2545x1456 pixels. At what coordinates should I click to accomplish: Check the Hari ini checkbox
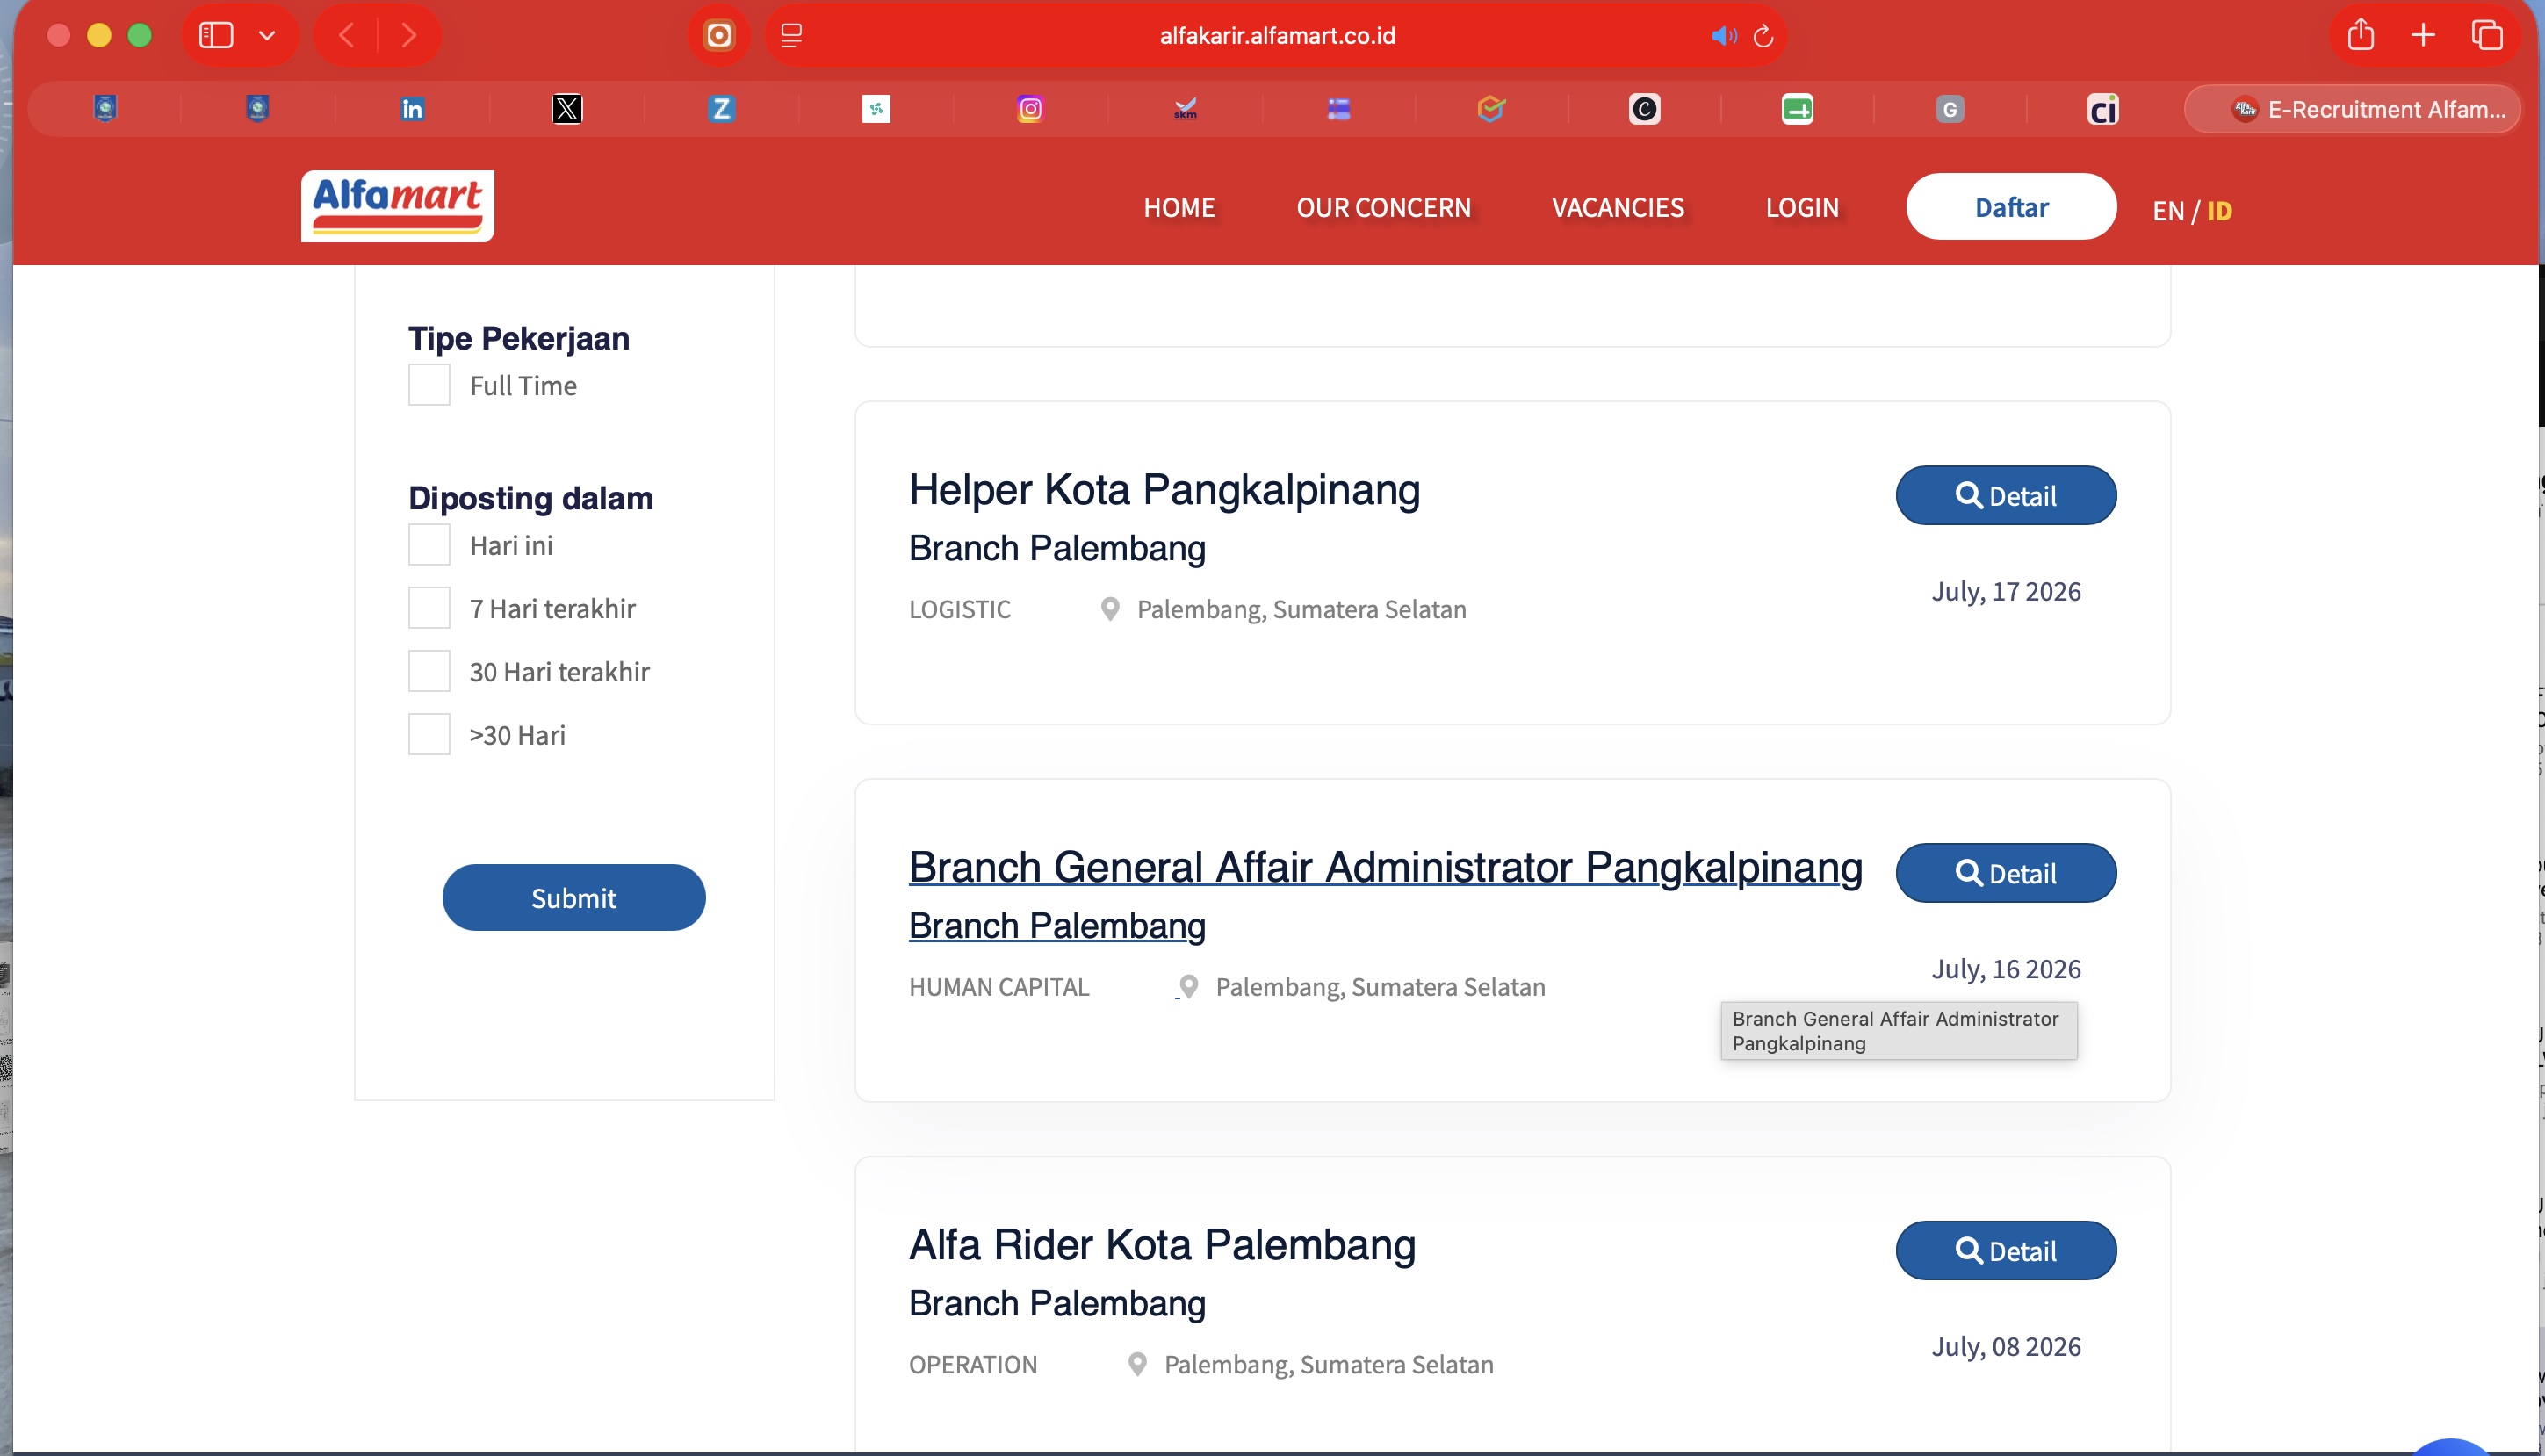[429, 545]
